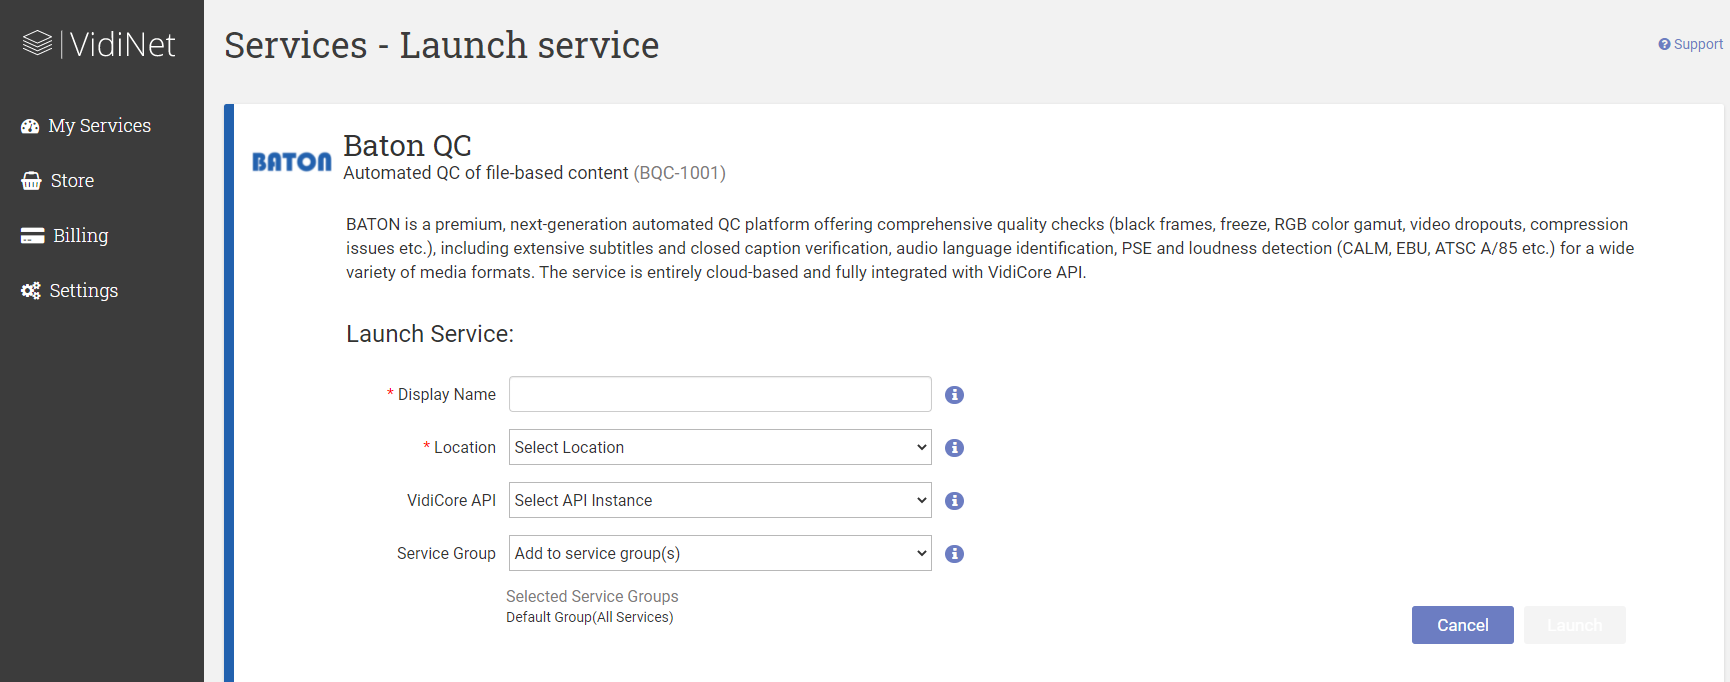1730x682 pixels.
Task: Open info icon next to VidiCore API
Action: click(954, 501)
